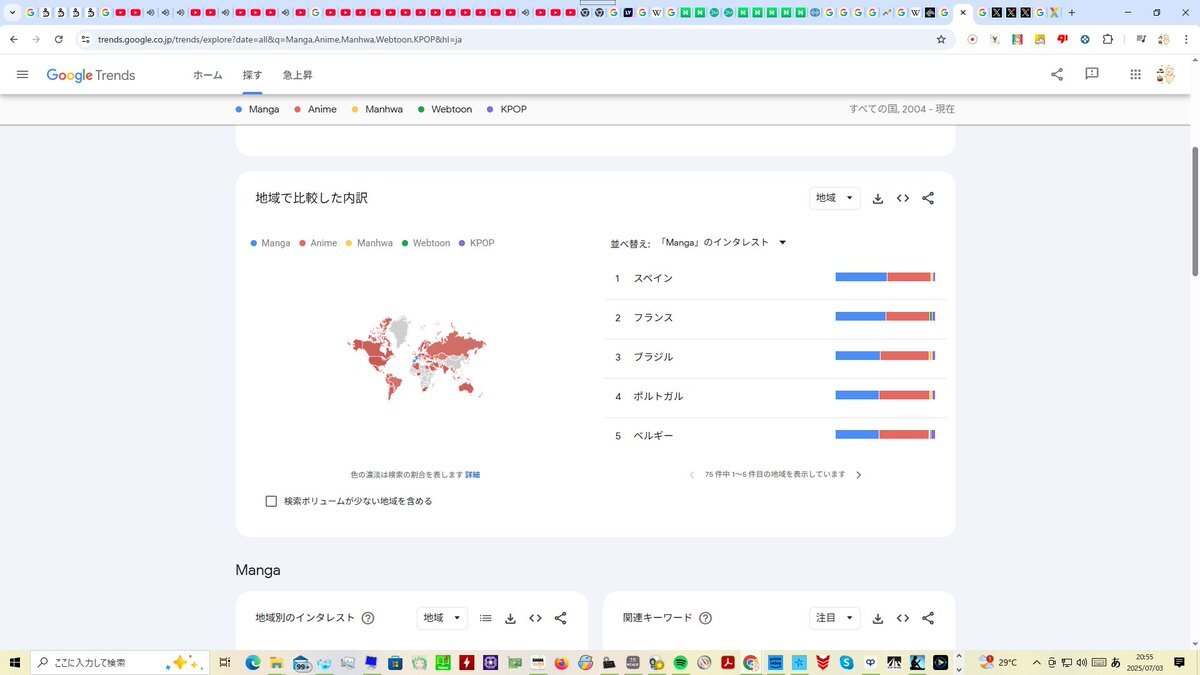Viewport: 1200px width, 675px height.
Task: Select the スペイン row
Action: pos(775,278)
